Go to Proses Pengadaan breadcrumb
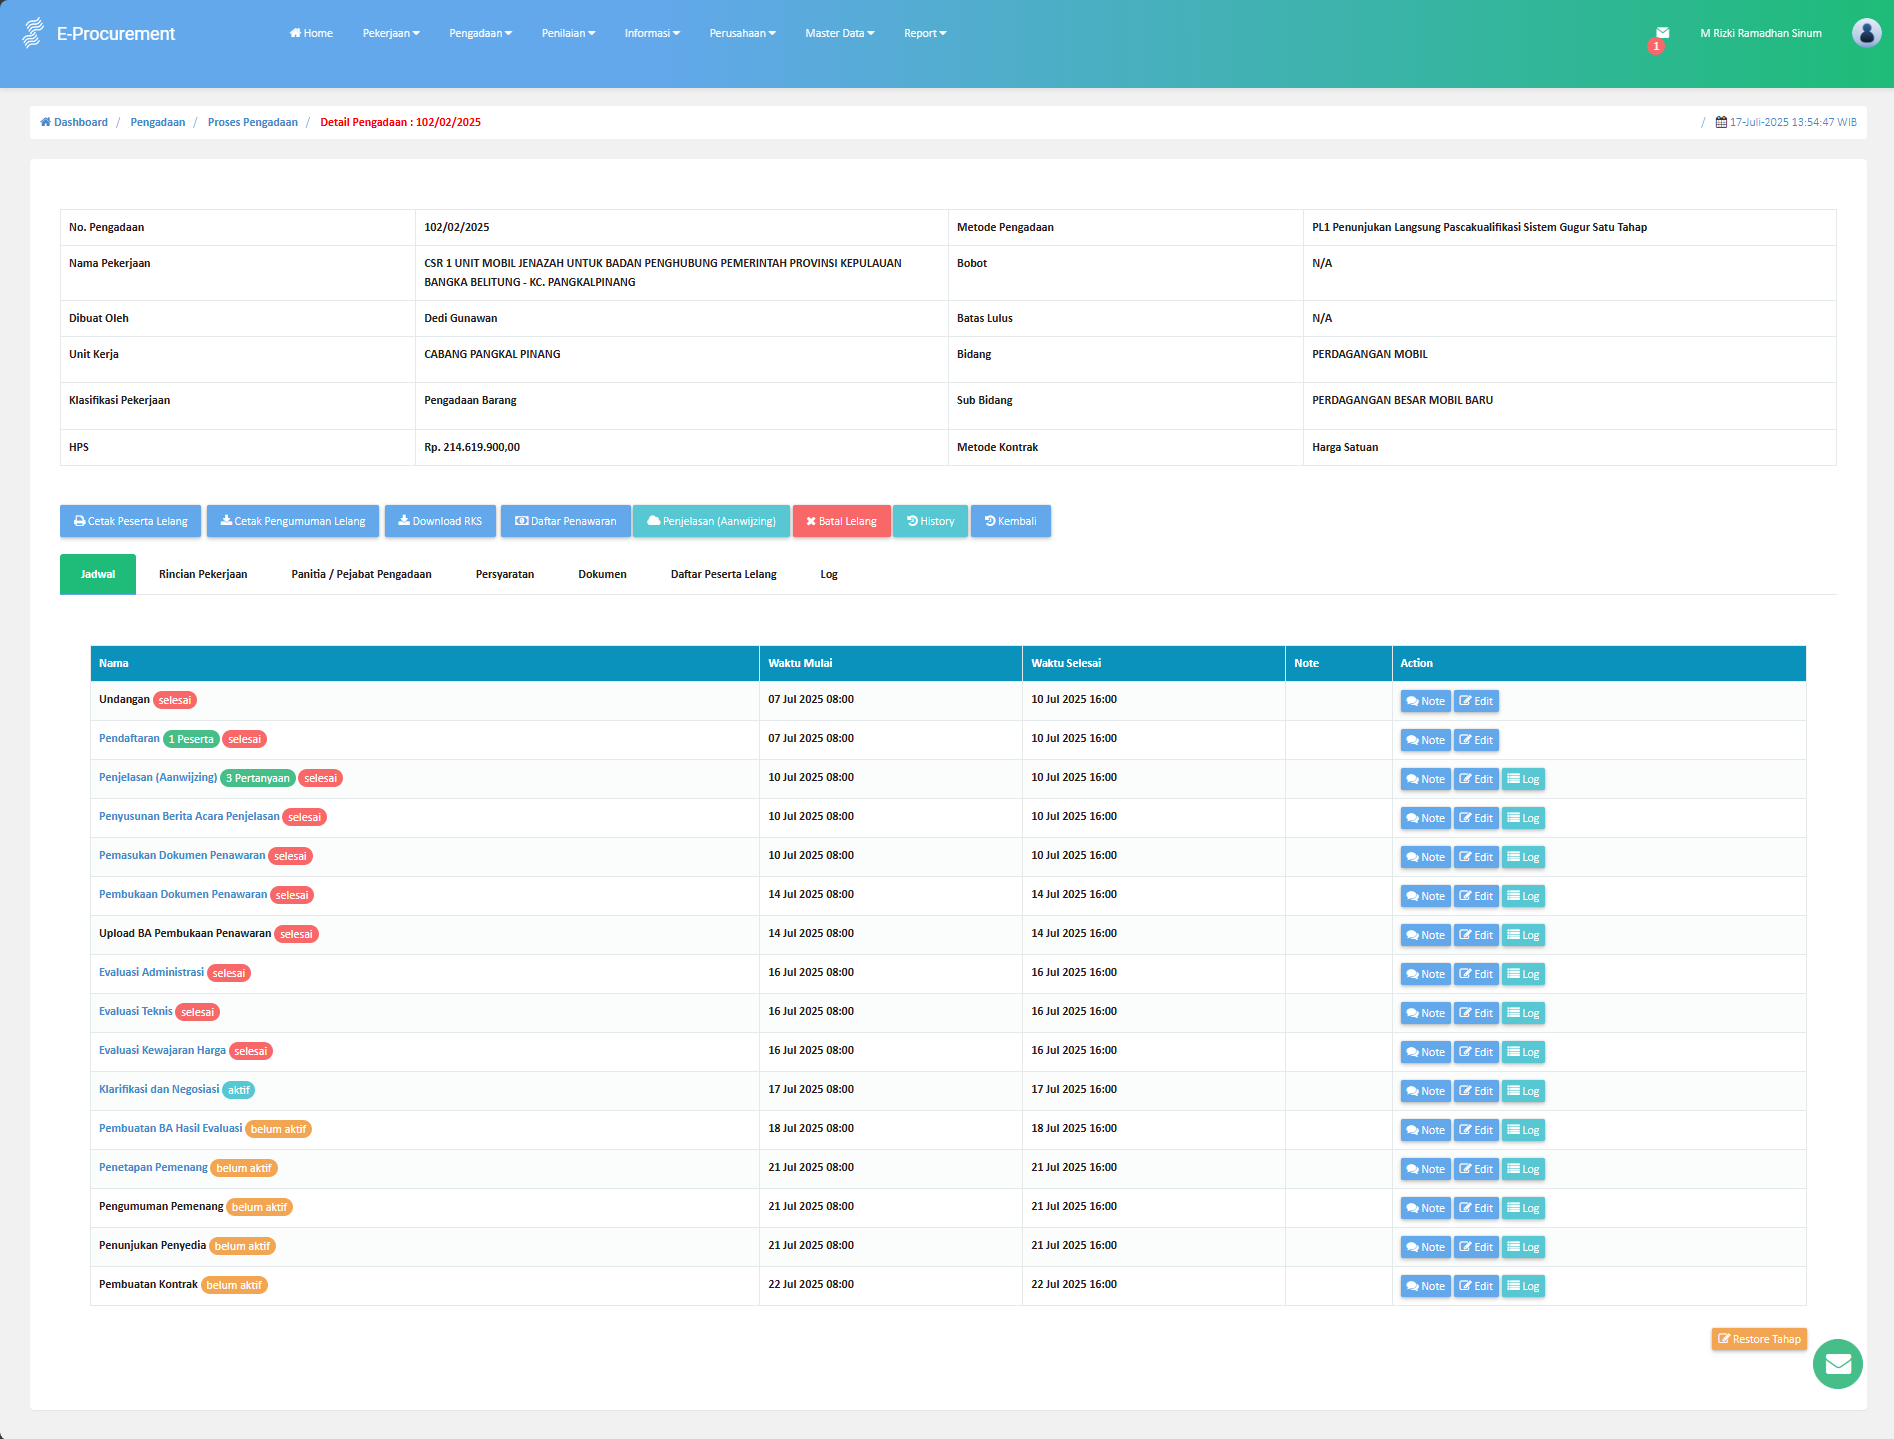 tap(253, 122)
